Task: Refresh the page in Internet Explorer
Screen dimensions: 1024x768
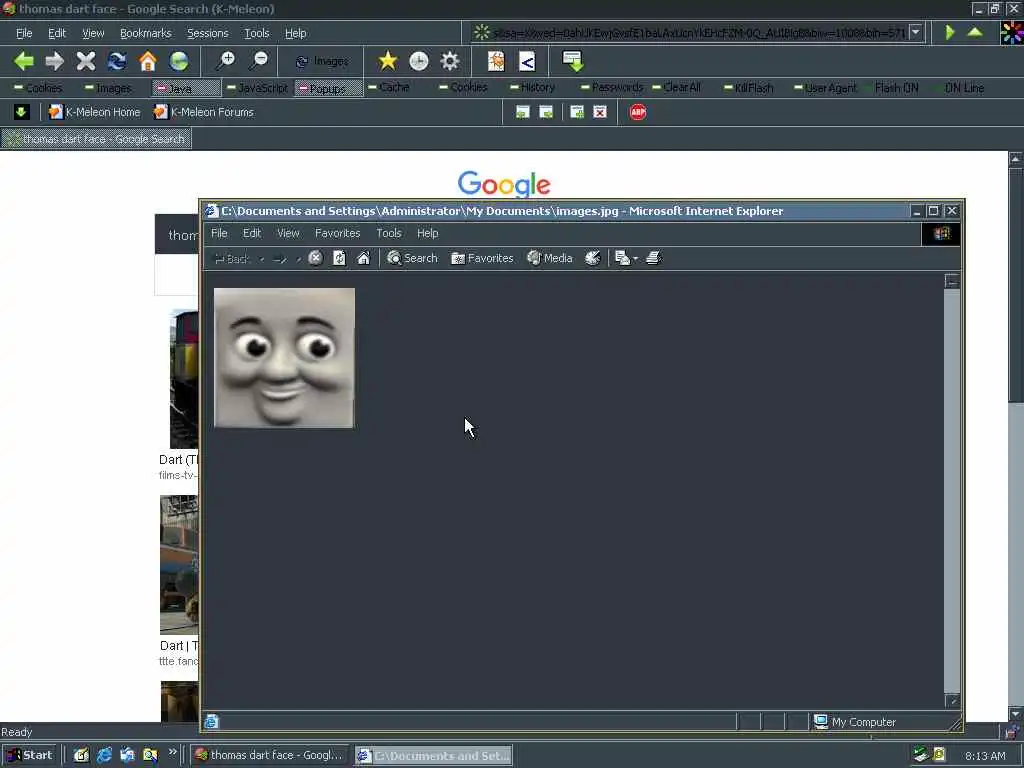Action: (x=340, y=258)
